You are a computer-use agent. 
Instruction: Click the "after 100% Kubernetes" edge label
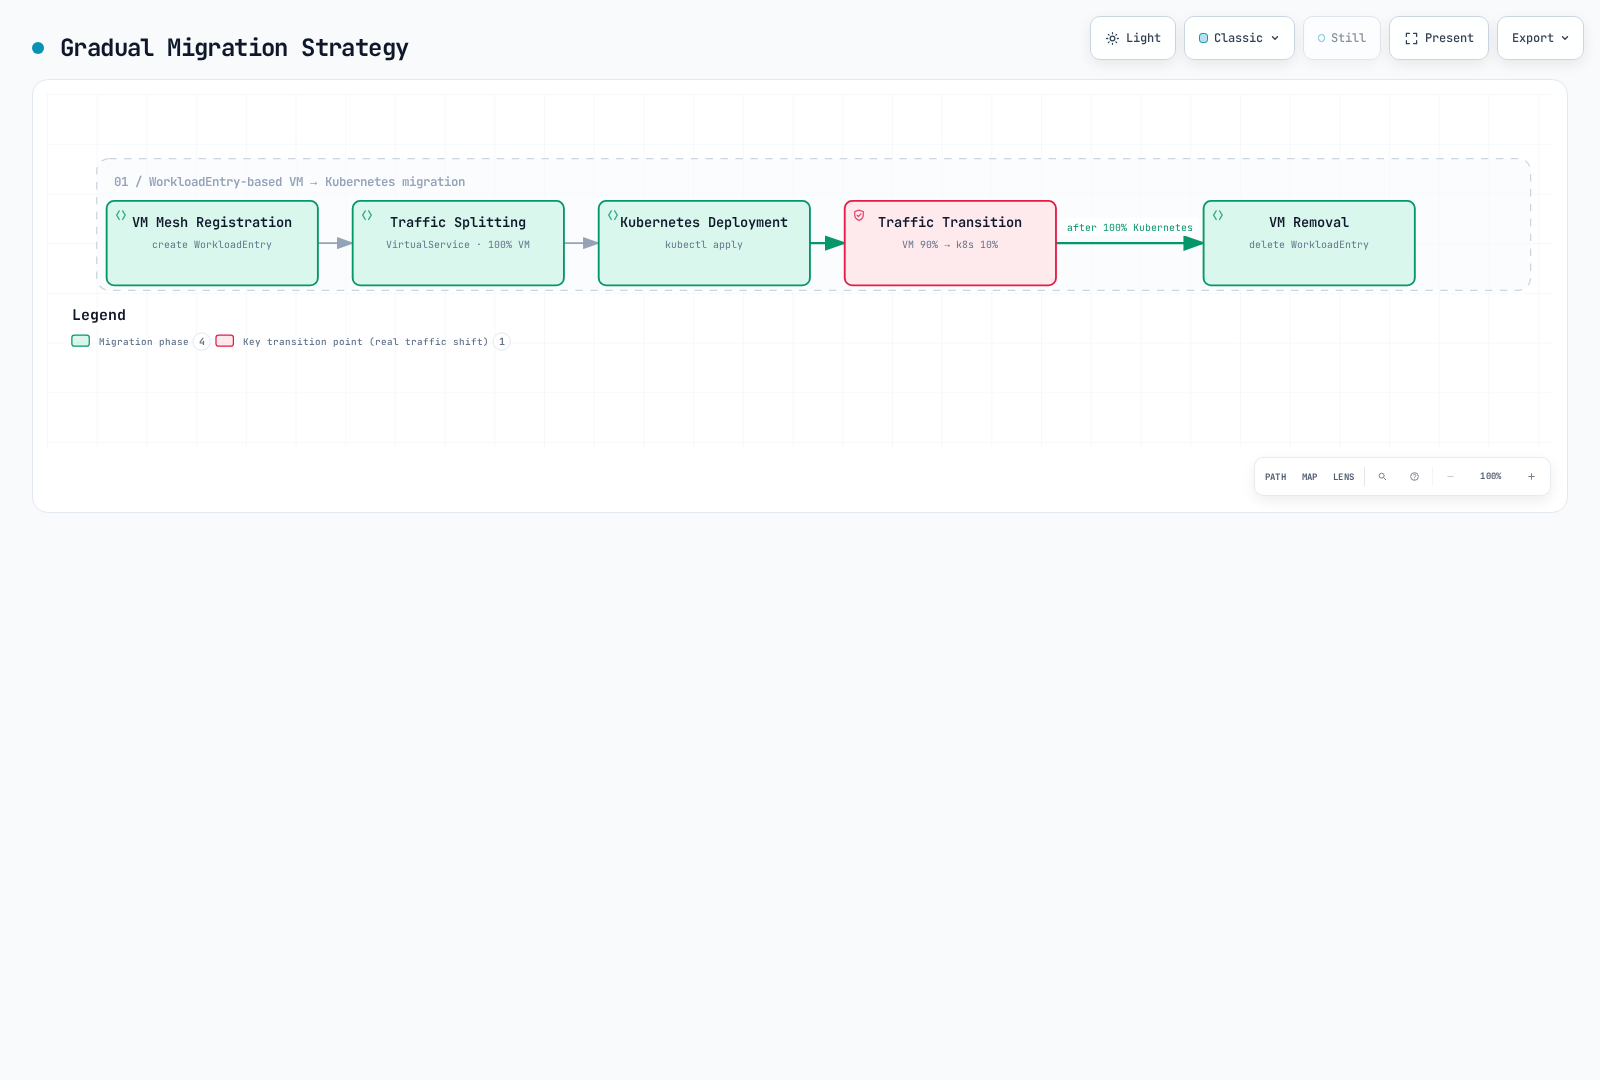[x=1130, y=228]
